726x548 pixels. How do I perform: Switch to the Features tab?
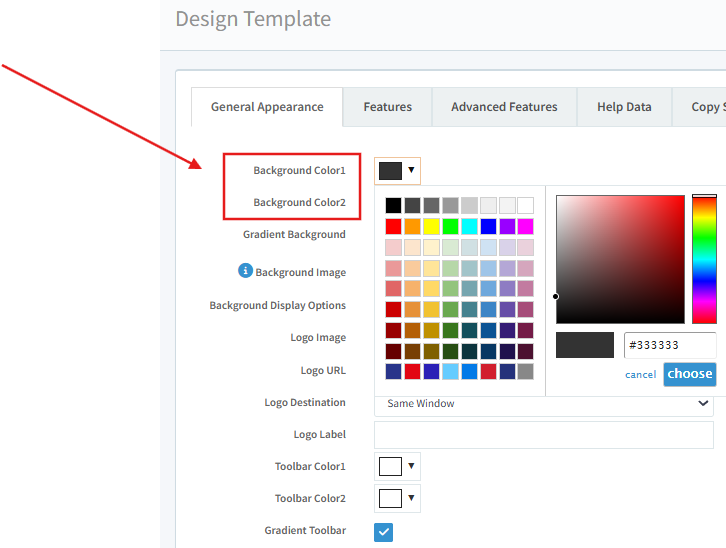387,107
